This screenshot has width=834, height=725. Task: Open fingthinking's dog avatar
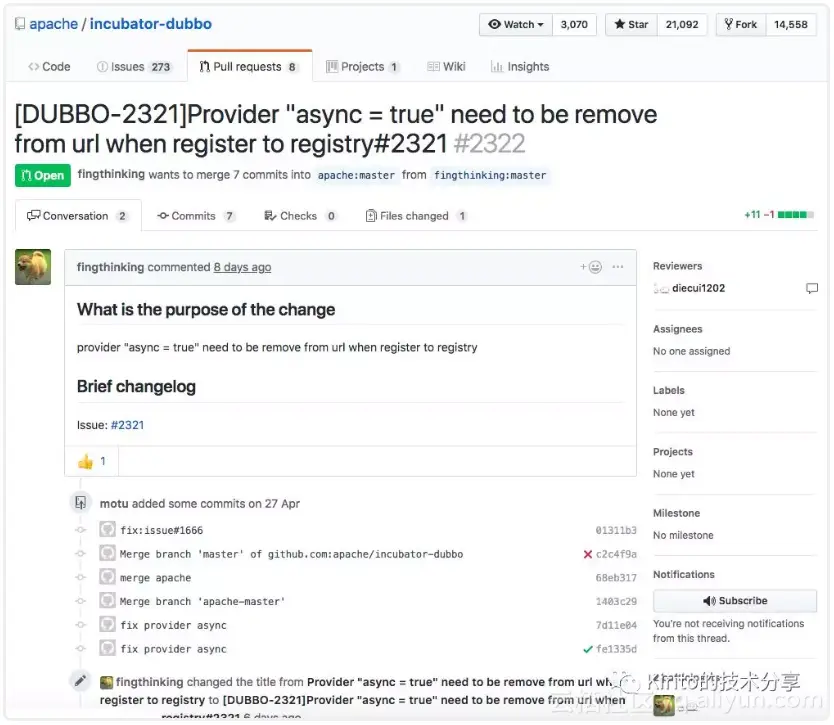[x=33, y=267]
